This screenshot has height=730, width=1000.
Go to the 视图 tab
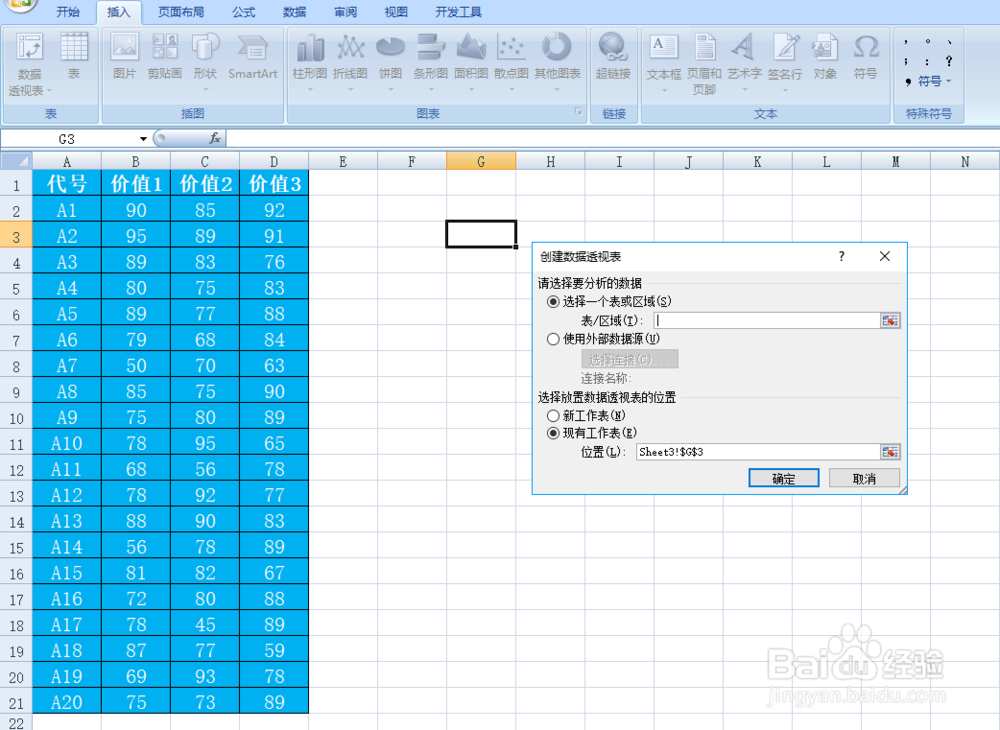396,11
